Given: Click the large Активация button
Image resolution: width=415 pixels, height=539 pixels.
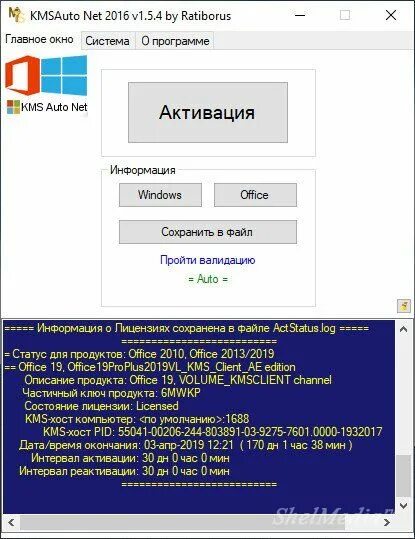Looking at the screenshot, I should [208, 112].
